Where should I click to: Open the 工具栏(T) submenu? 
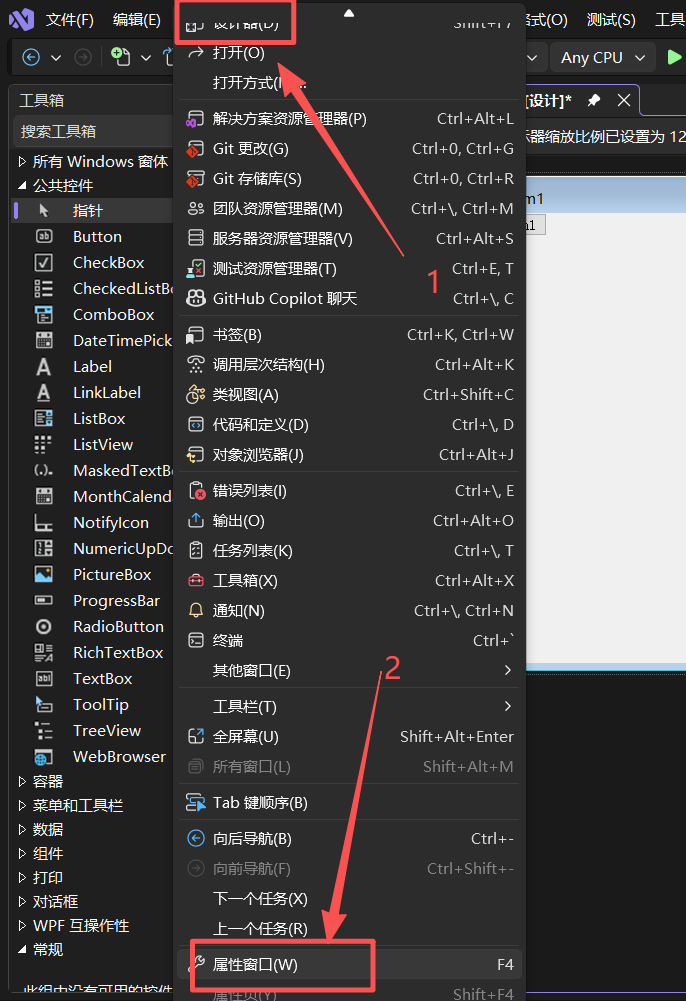[350, 707]
